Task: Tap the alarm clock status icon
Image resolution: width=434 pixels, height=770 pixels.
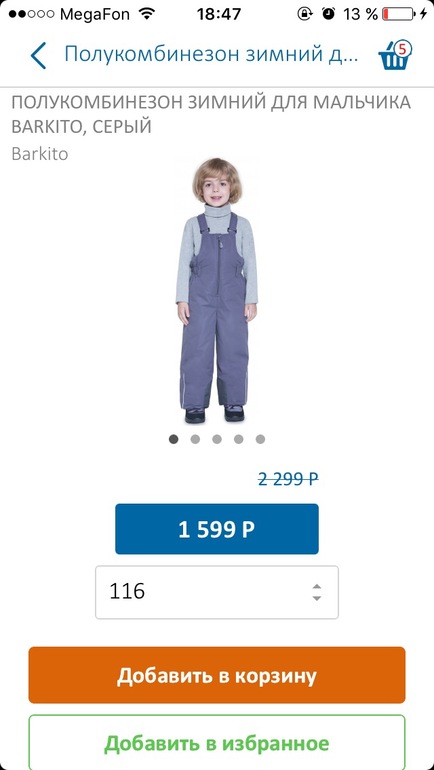Action: click(x=328, y=14)
